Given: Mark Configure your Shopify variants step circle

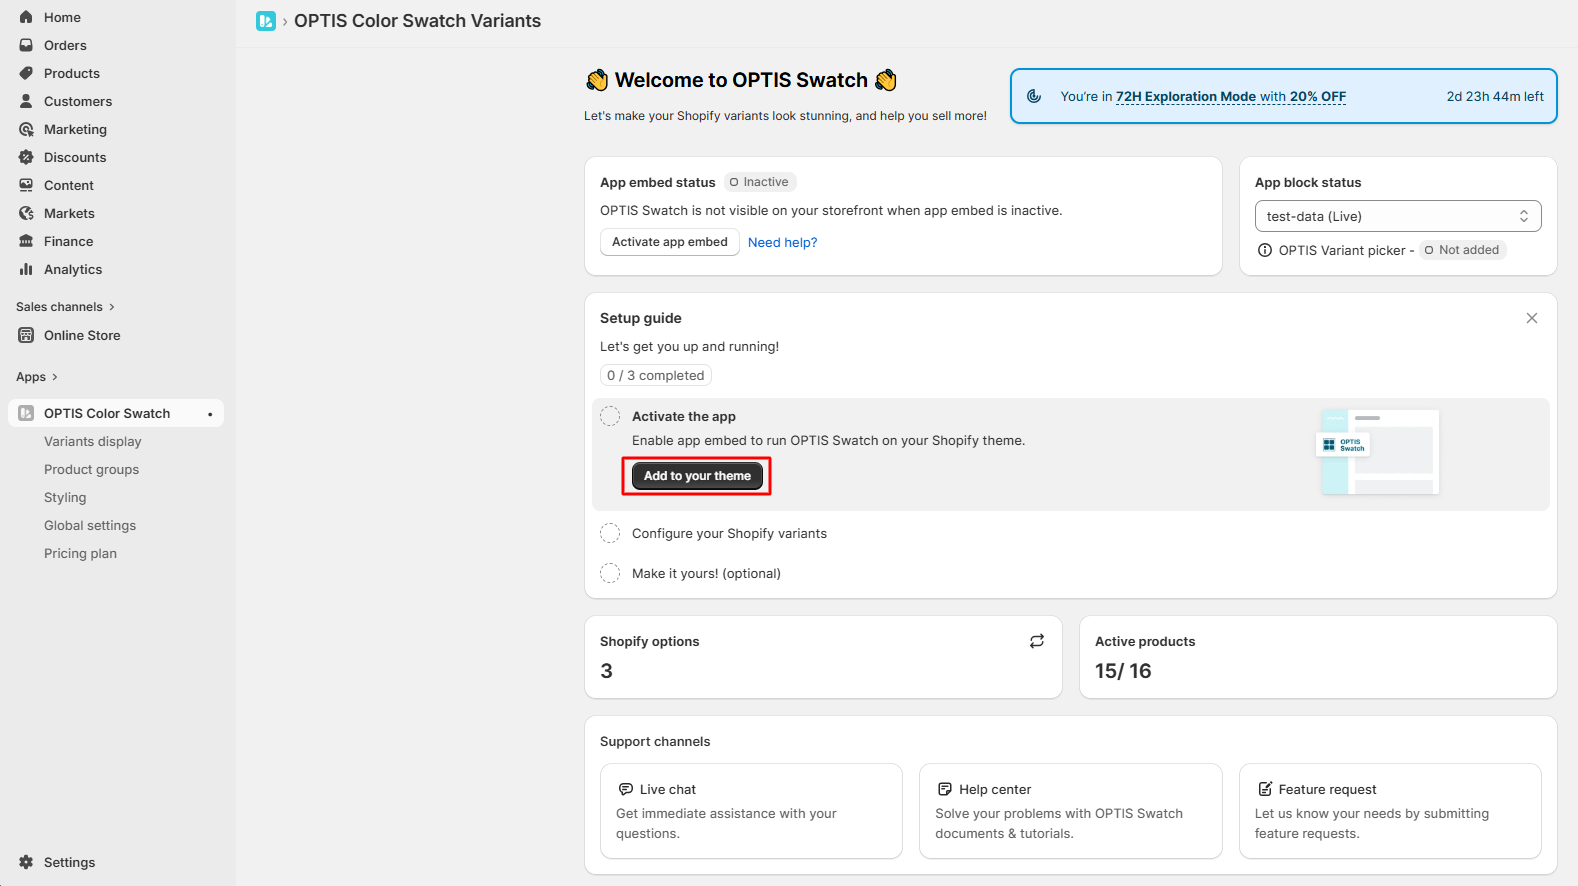Looking at the screenshot, I should (x=610, y=533).
